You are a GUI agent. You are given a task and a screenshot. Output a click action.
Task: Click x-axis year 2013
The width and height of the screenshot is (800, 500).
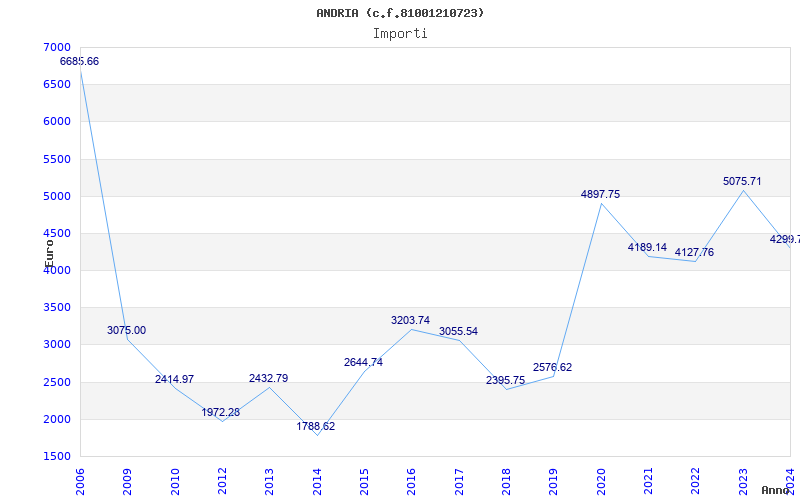click(269, 482)
